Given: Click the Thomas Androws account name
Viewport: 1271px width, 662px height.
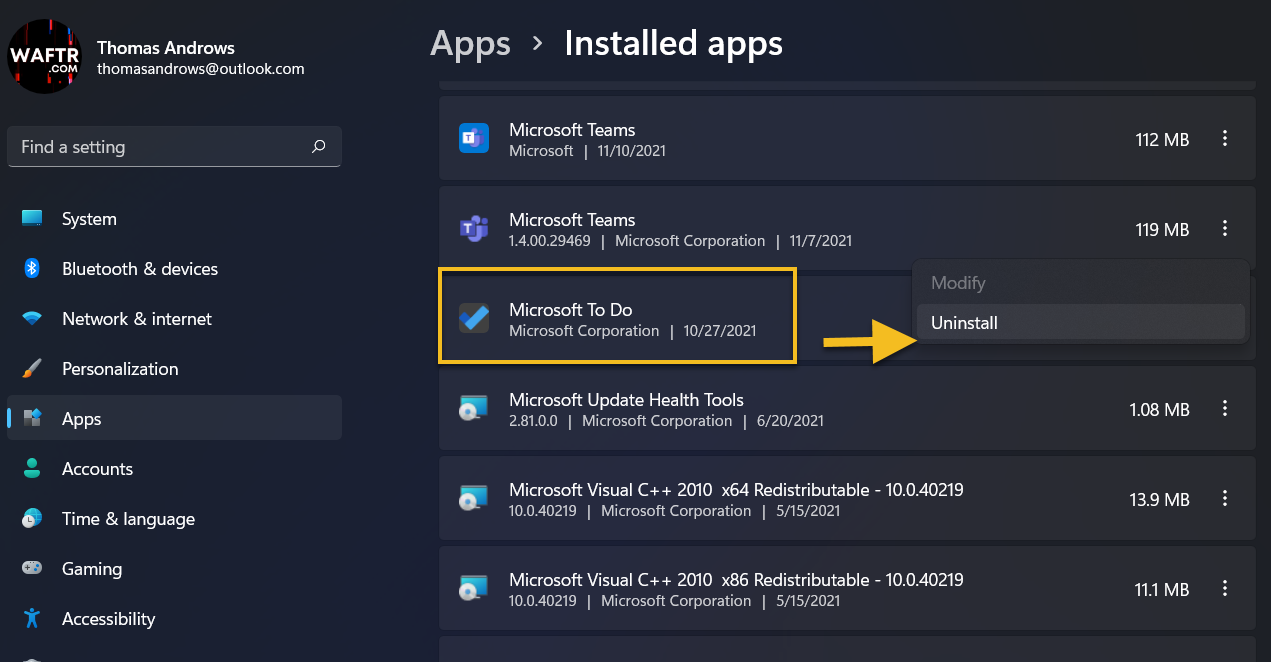Looking at the screenshot, I should coord(166,48).
